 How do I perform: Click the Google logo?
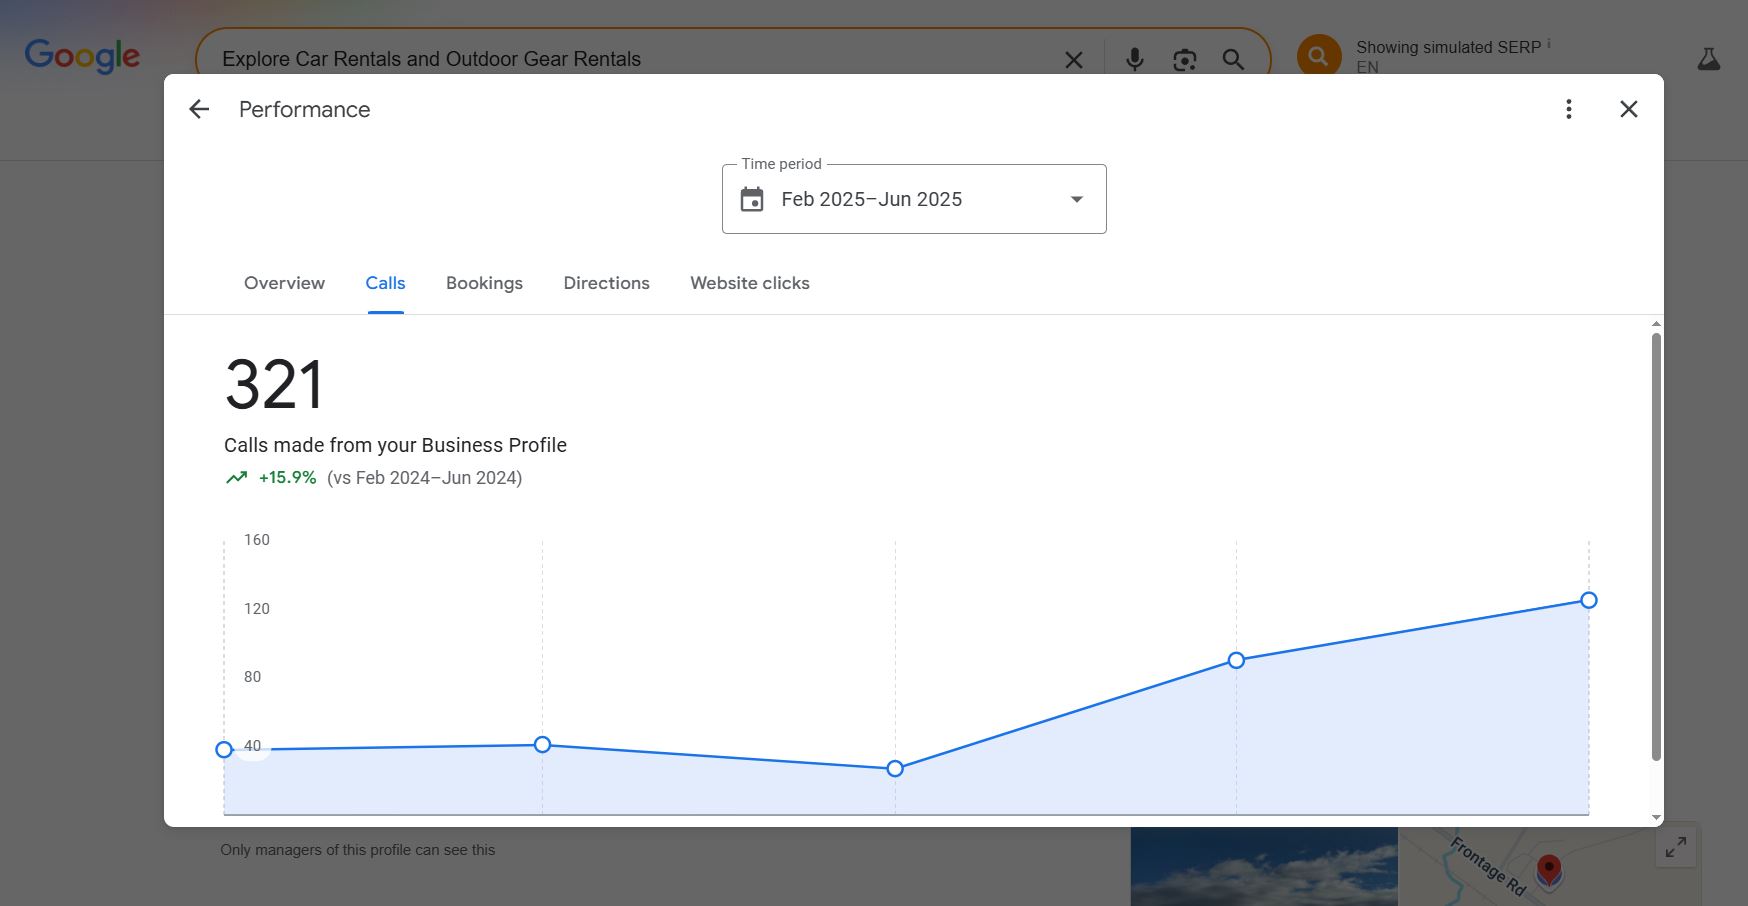pyautogui.click(x=82, y=56)
